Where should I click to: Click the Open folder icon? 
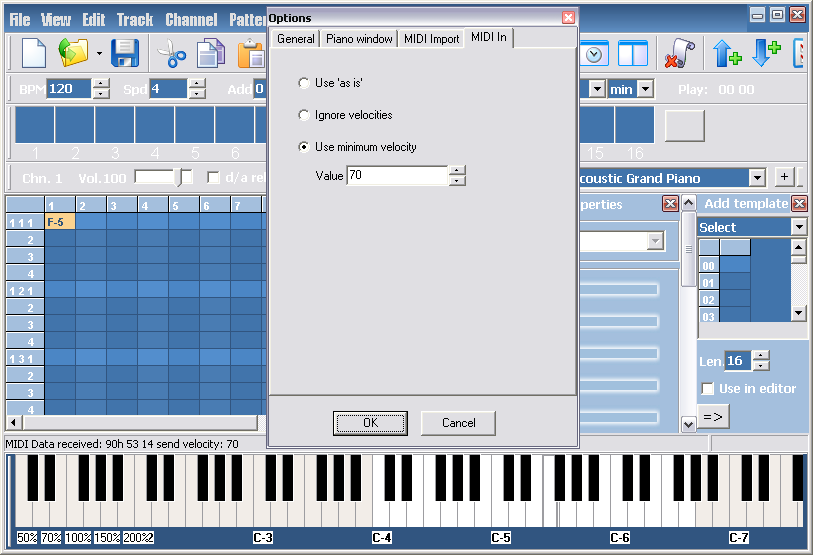pyautogui.click(x=73, y=53)
